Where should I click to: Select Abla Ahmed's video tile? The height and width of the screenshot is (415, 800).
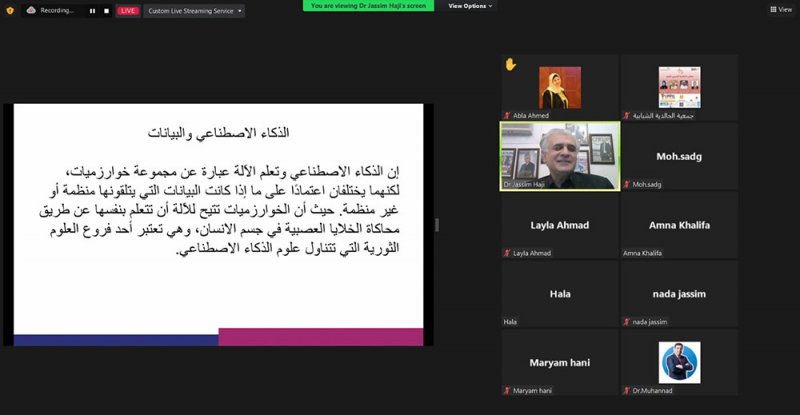pos(560,87)
